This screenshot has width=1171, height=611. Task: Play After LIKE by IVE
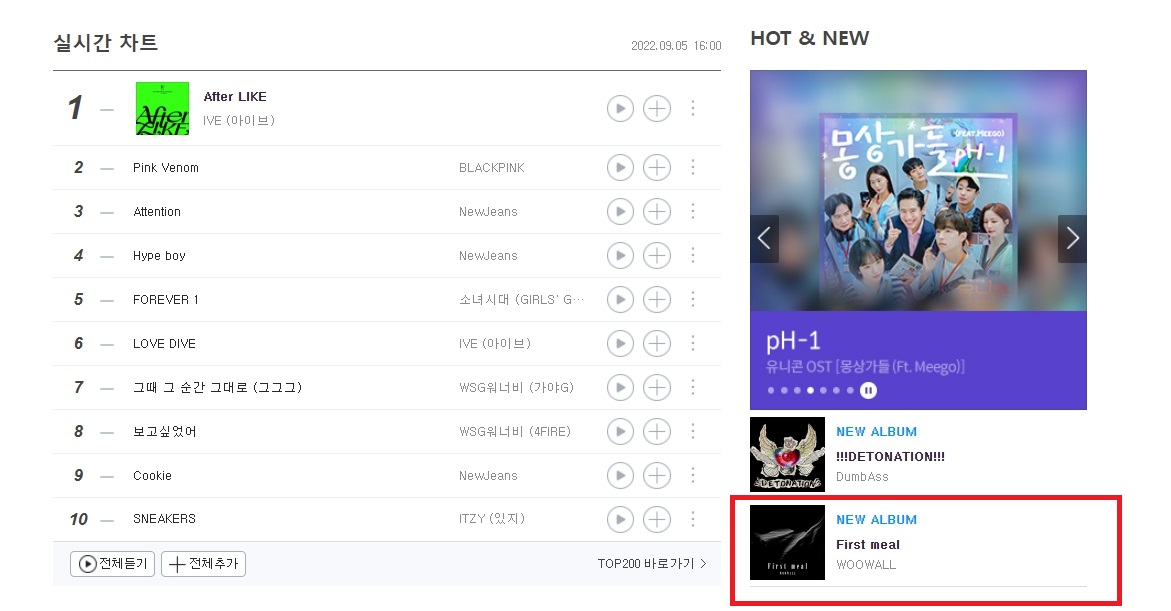pyautogui.click(x=620, y=108)
